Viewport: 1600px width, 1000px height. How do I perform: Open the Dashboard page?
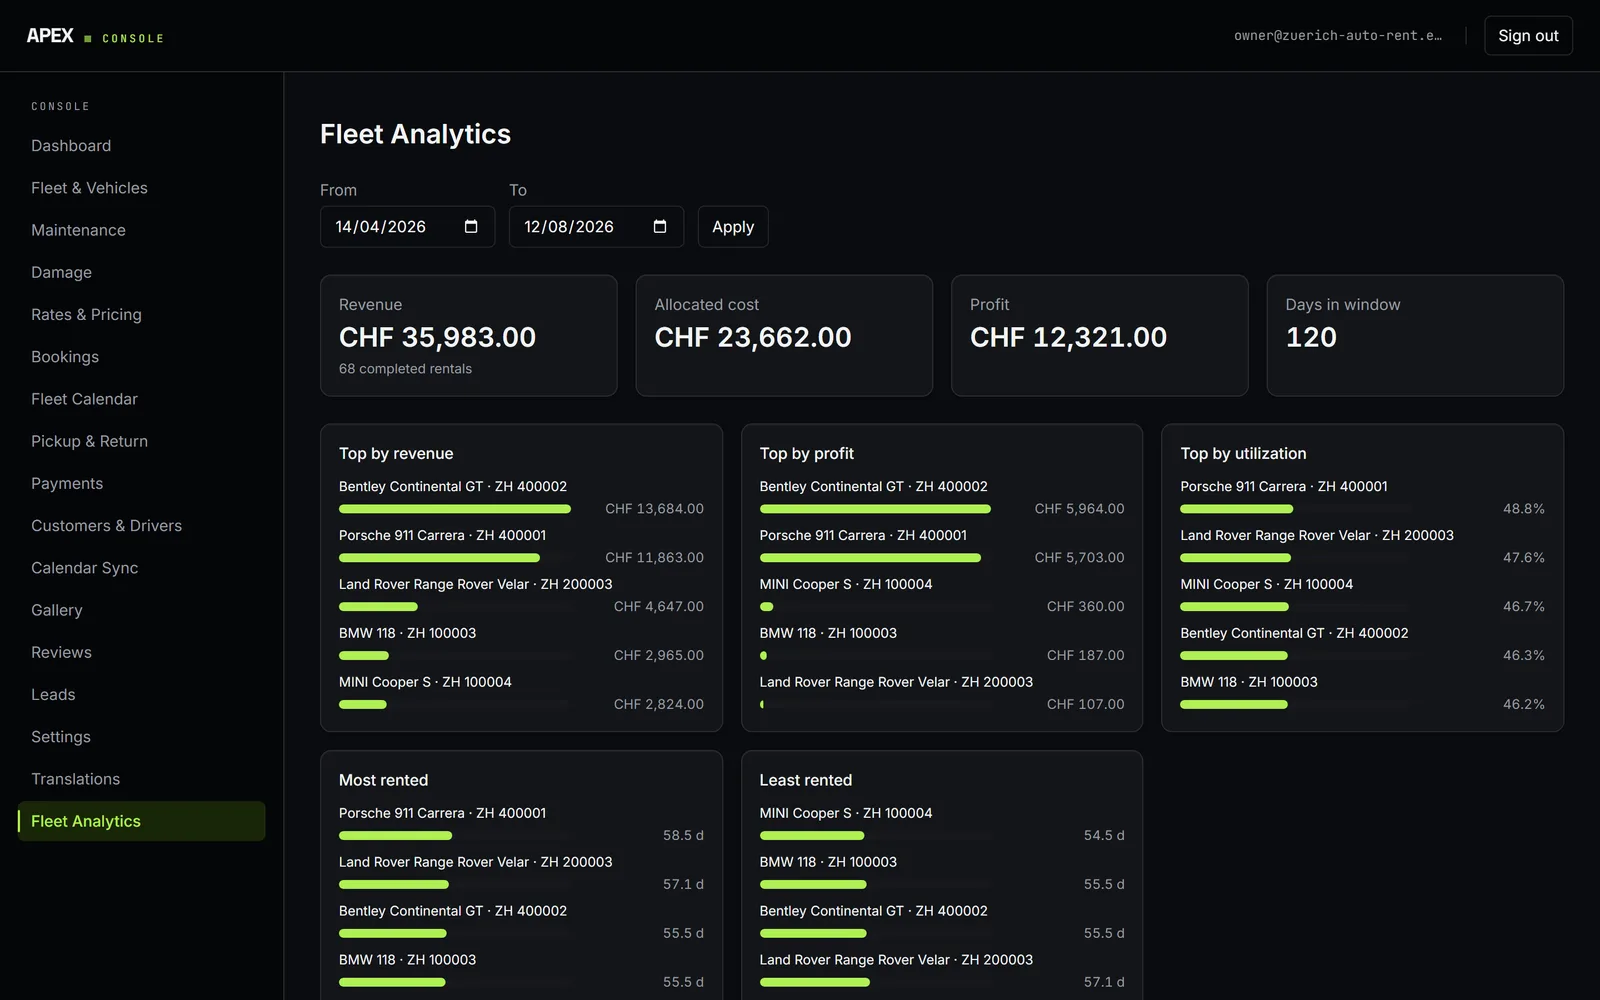[x=71, y=146]
